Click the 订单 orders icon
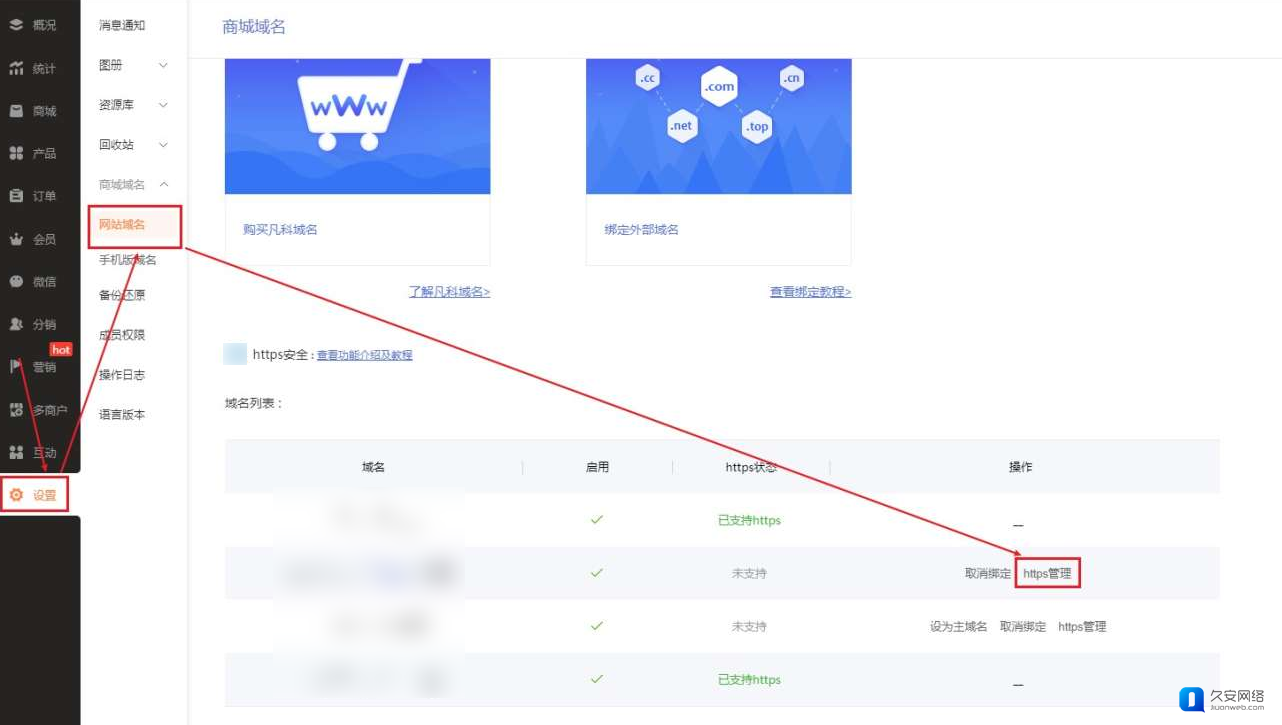1282x725 pixels. (x=16, y=196)
